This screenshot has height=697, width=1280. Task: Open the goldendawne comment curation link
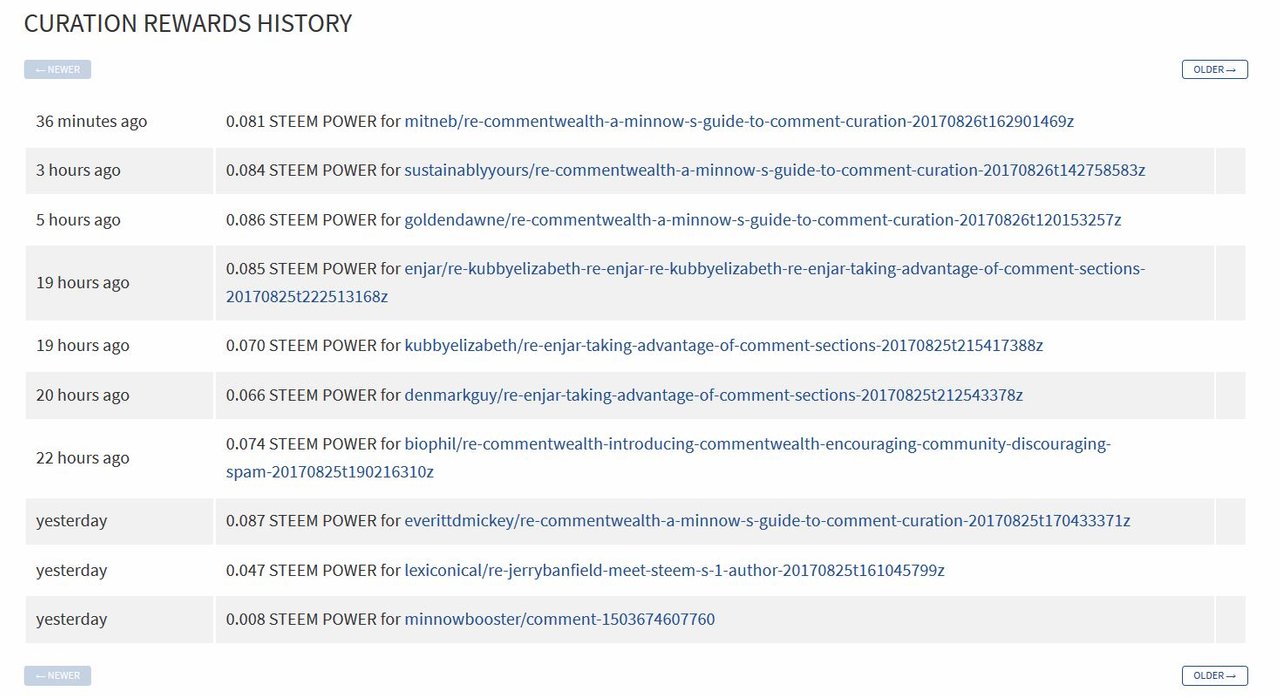tap(762, 220)
